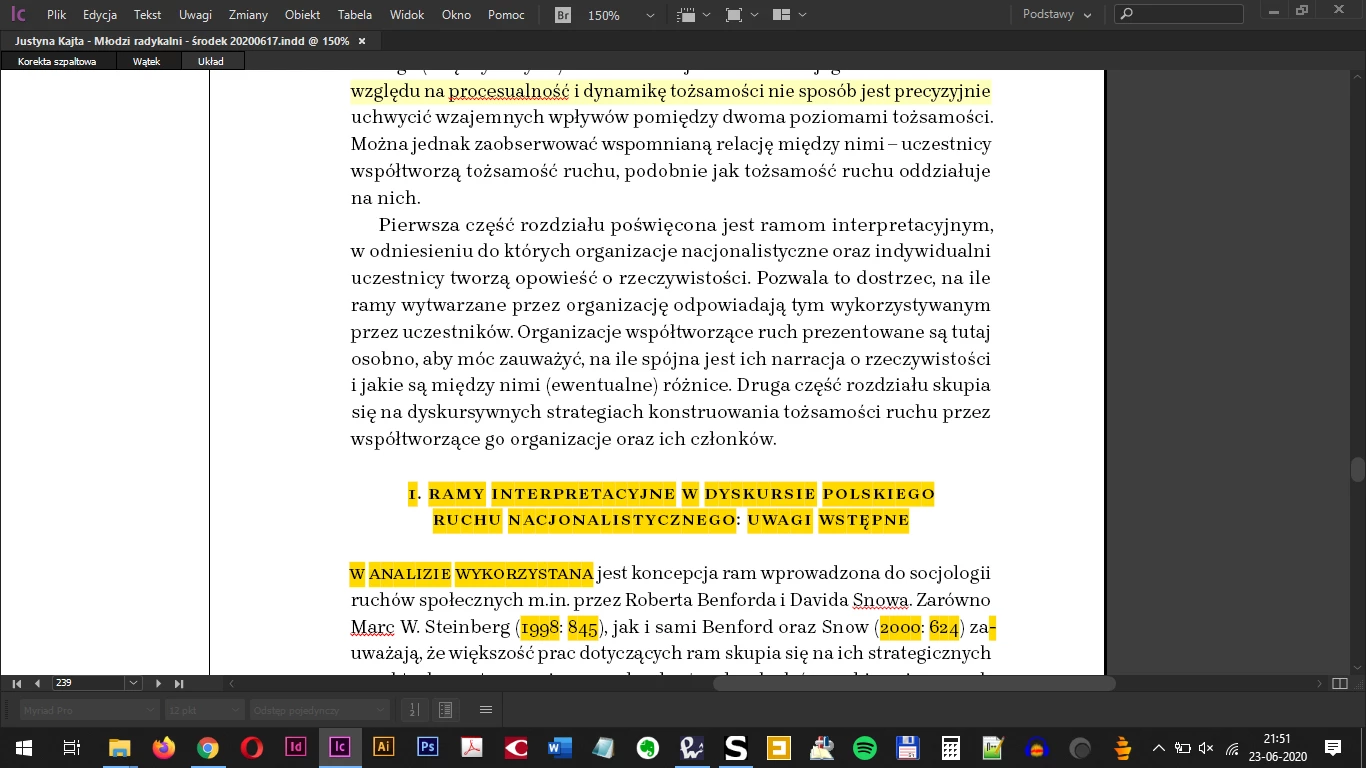The width and height of the screenshot is (1366, 768).
Task: Launch Firefox from the taskbar
Action: click(163, 747)
